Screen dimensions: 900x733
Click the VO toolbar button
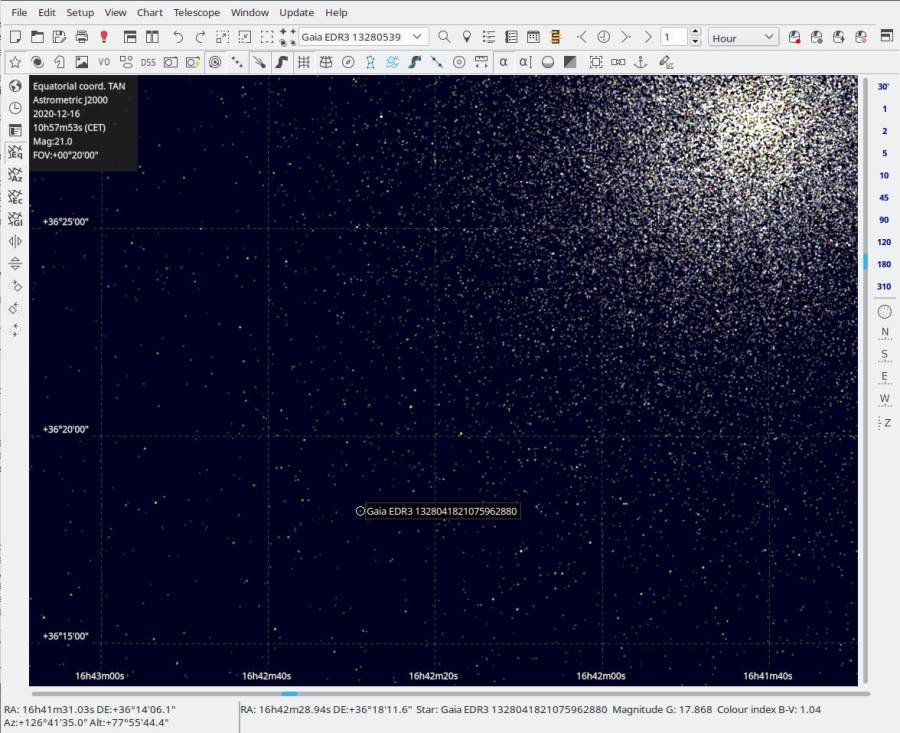104,62
